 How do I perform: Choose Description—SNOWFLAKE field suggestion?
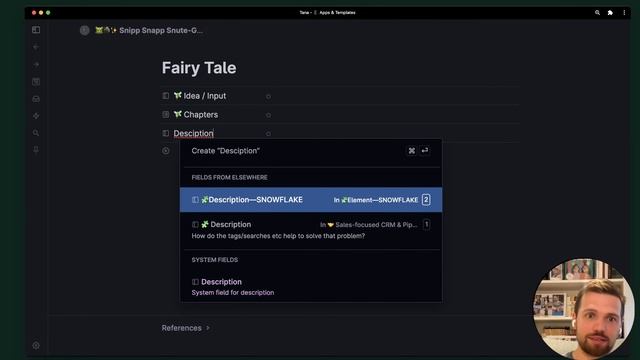point(311,200)
